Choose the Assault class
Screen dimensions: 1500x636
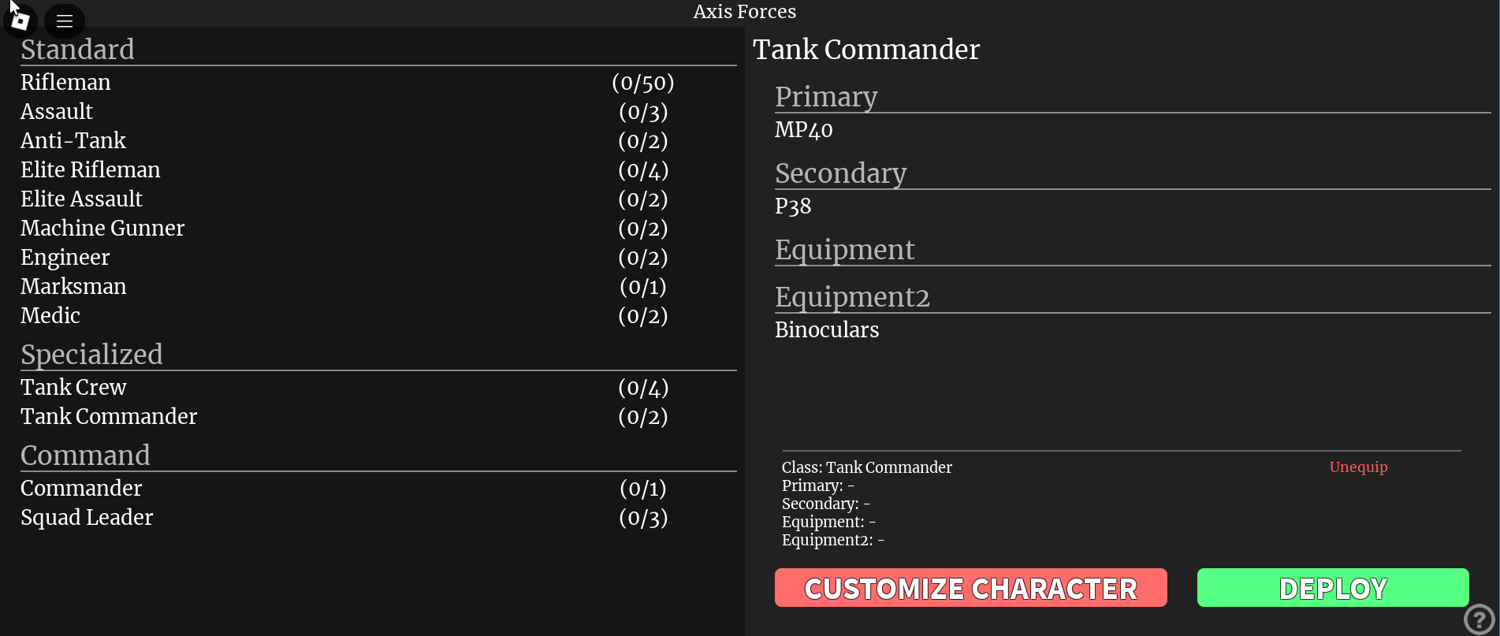click(x=378, y=111)
